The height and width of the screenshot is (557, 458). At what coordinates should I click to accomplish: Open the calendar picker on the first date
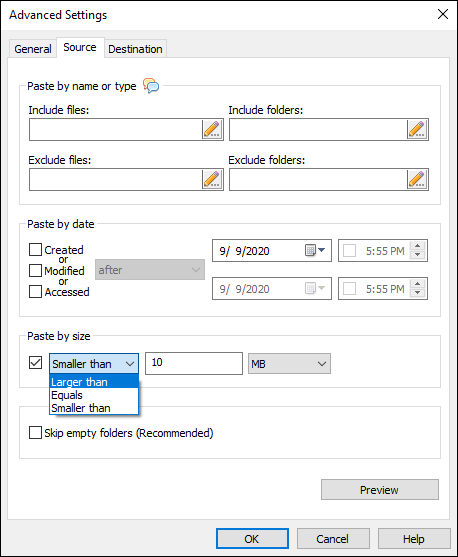coord(315,250)
